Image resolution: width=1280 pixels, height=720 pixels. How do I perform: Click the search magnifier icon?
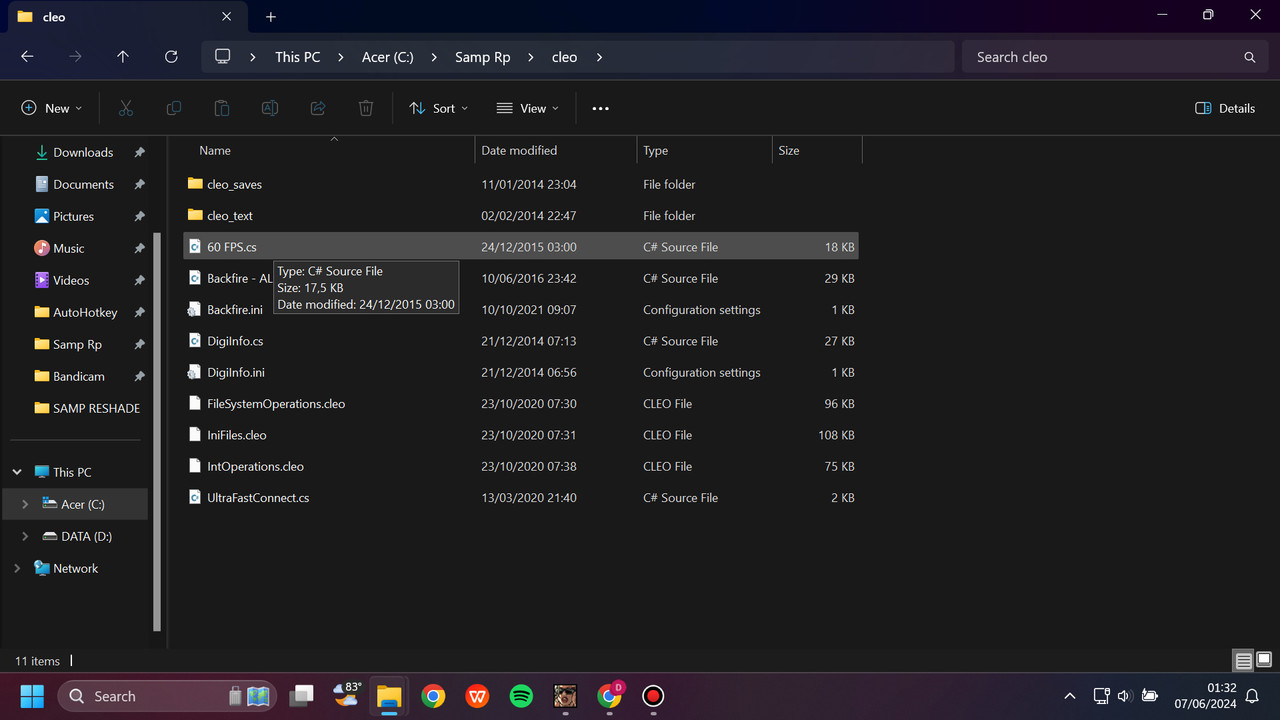[1249, 57]
